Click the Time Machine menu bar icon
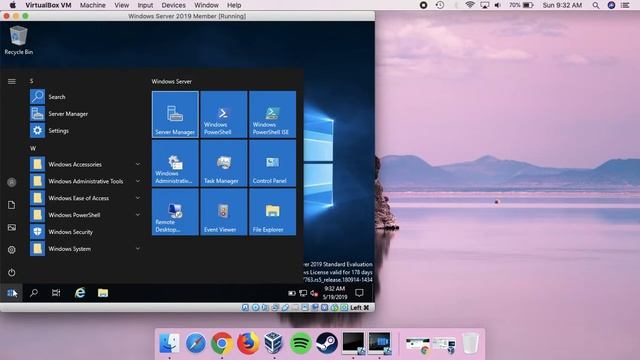Image resolution: width=640 pixels, height=360 pixels. (440, 5)
